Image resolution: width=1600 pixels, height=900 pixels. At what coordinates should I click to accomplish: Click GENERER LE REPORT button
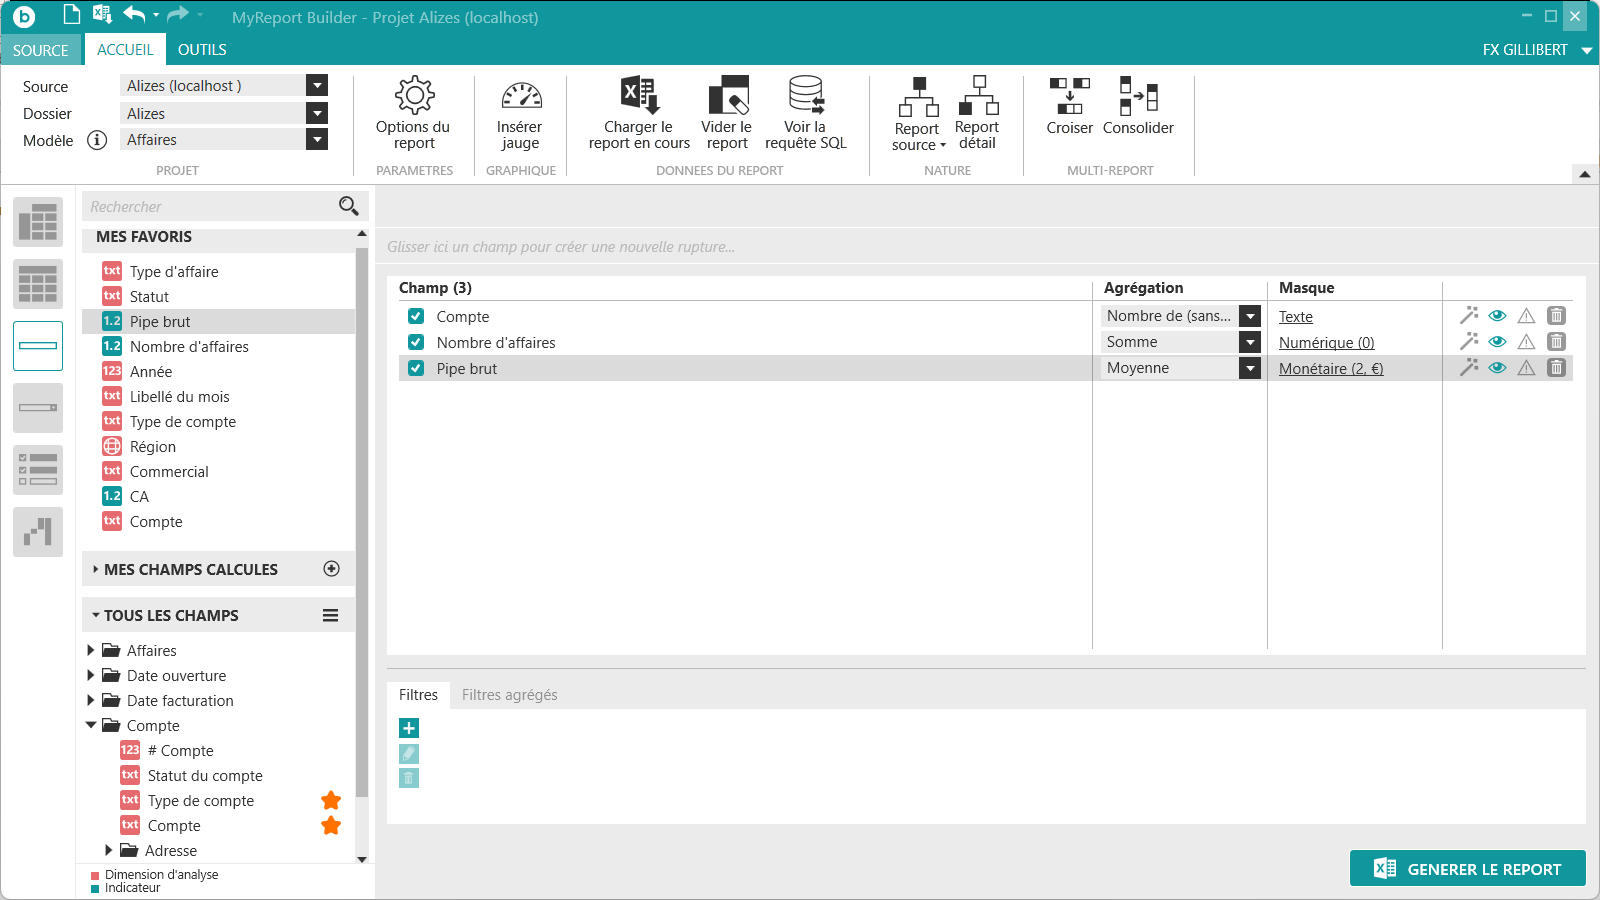(1467, 868)
